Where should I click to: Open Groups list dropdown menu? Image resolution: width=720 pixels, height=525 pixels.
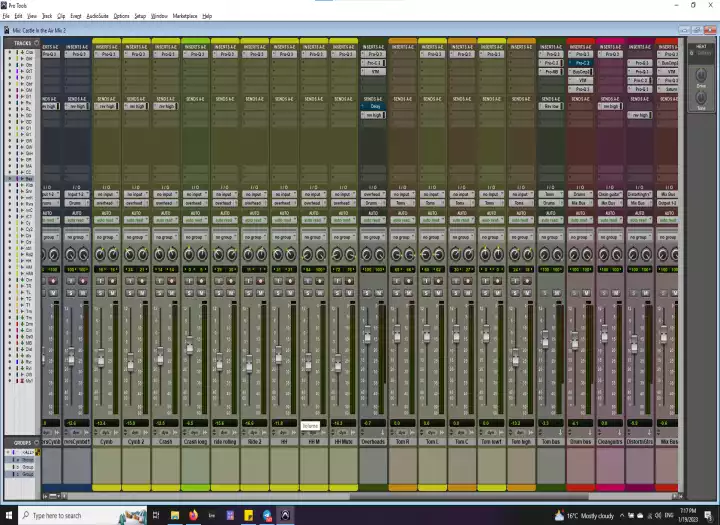coord(36,442)
